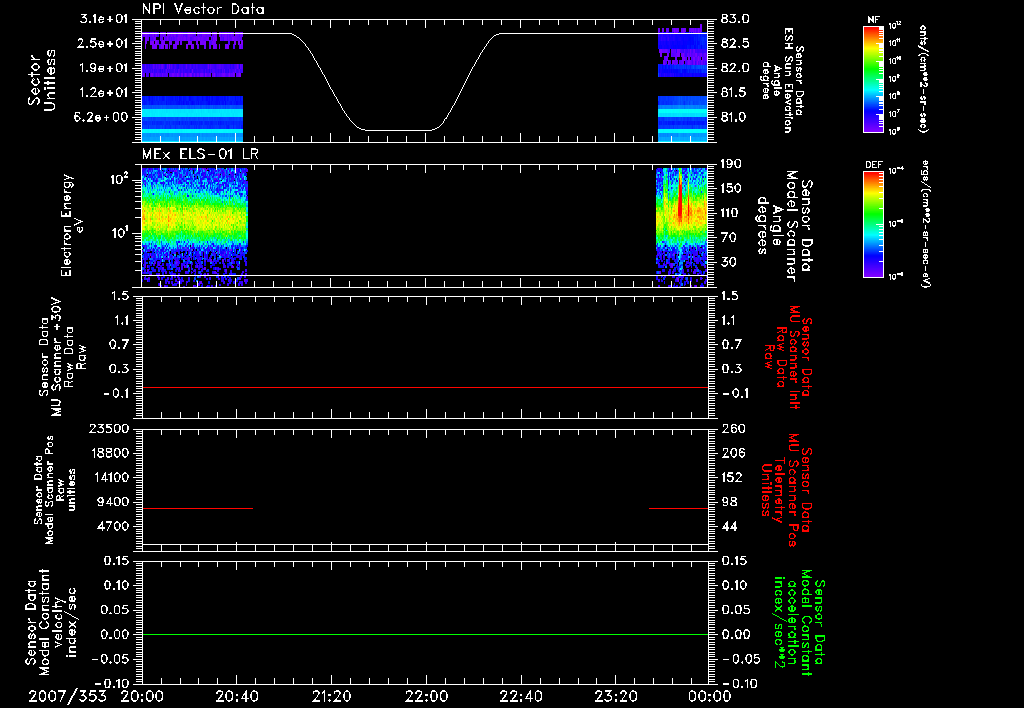Click the "4700" scanner position tick
Viewport: 1024px width, 708px height.
click(x=112, y=526)
